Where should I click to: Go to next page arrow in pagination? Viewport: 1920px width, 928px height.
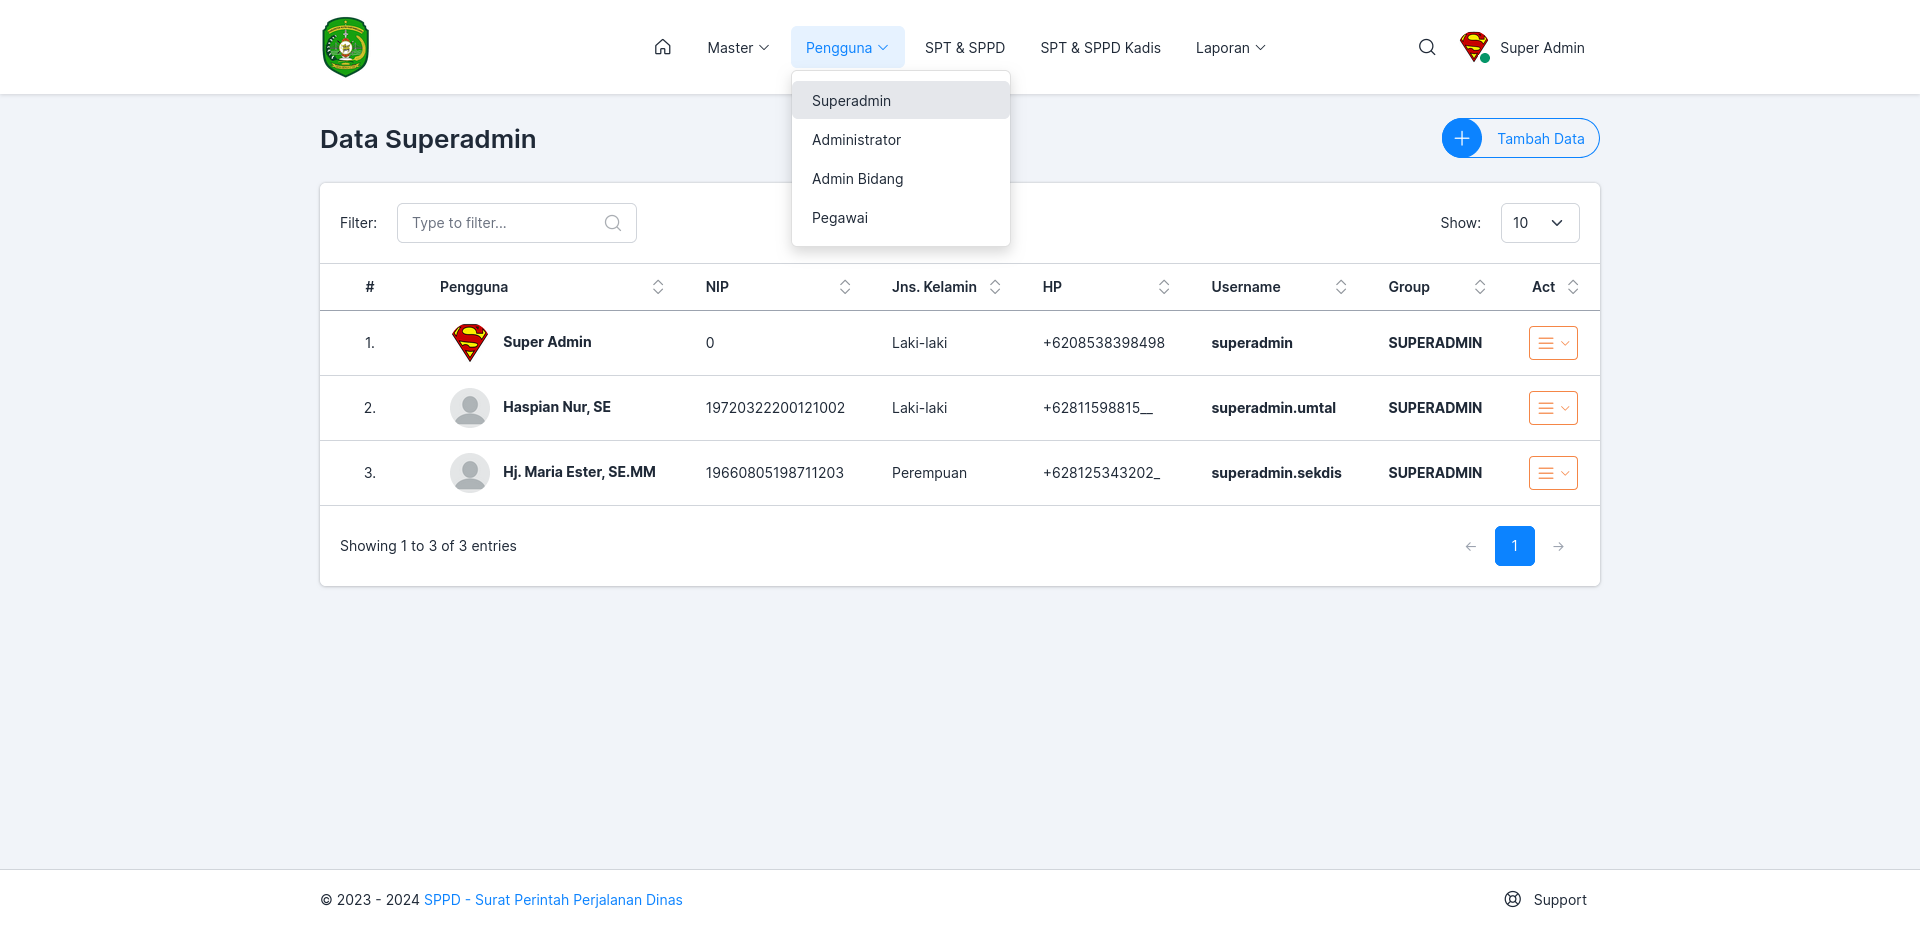[1558, 546]
